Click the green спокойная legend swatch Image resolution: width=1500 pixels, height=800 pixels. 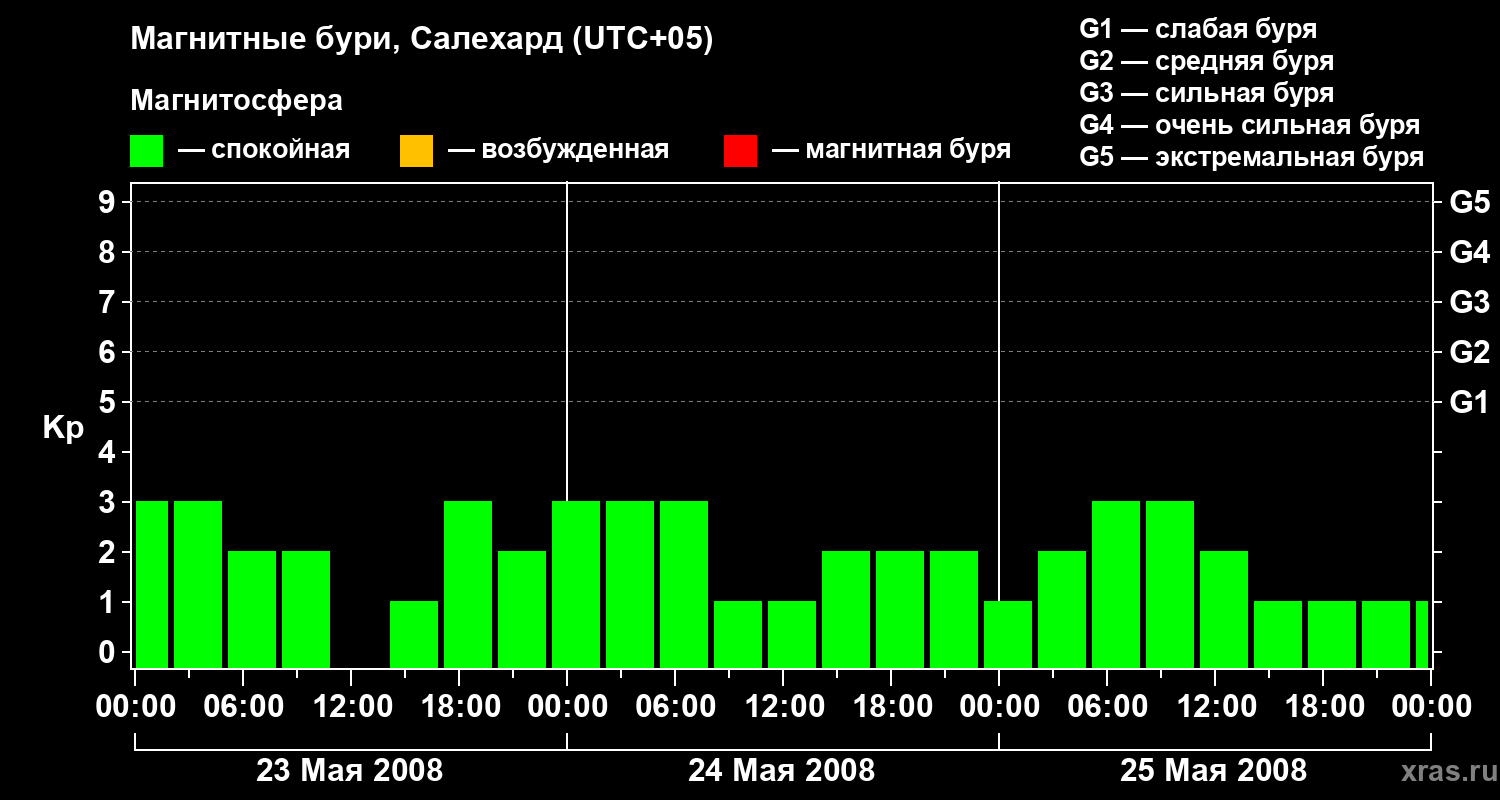click(x=147, y=151)
